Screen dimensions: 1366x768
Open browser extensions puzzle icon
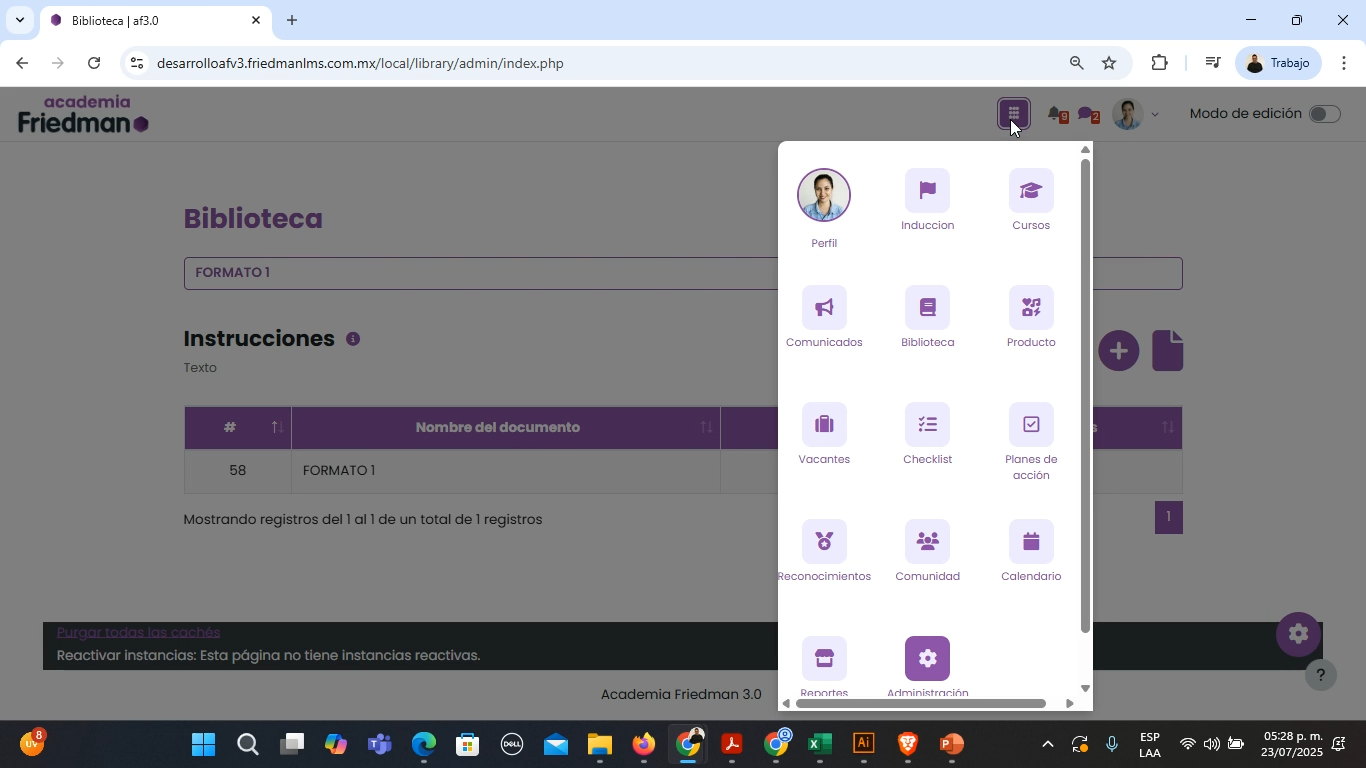[1159, 63]
